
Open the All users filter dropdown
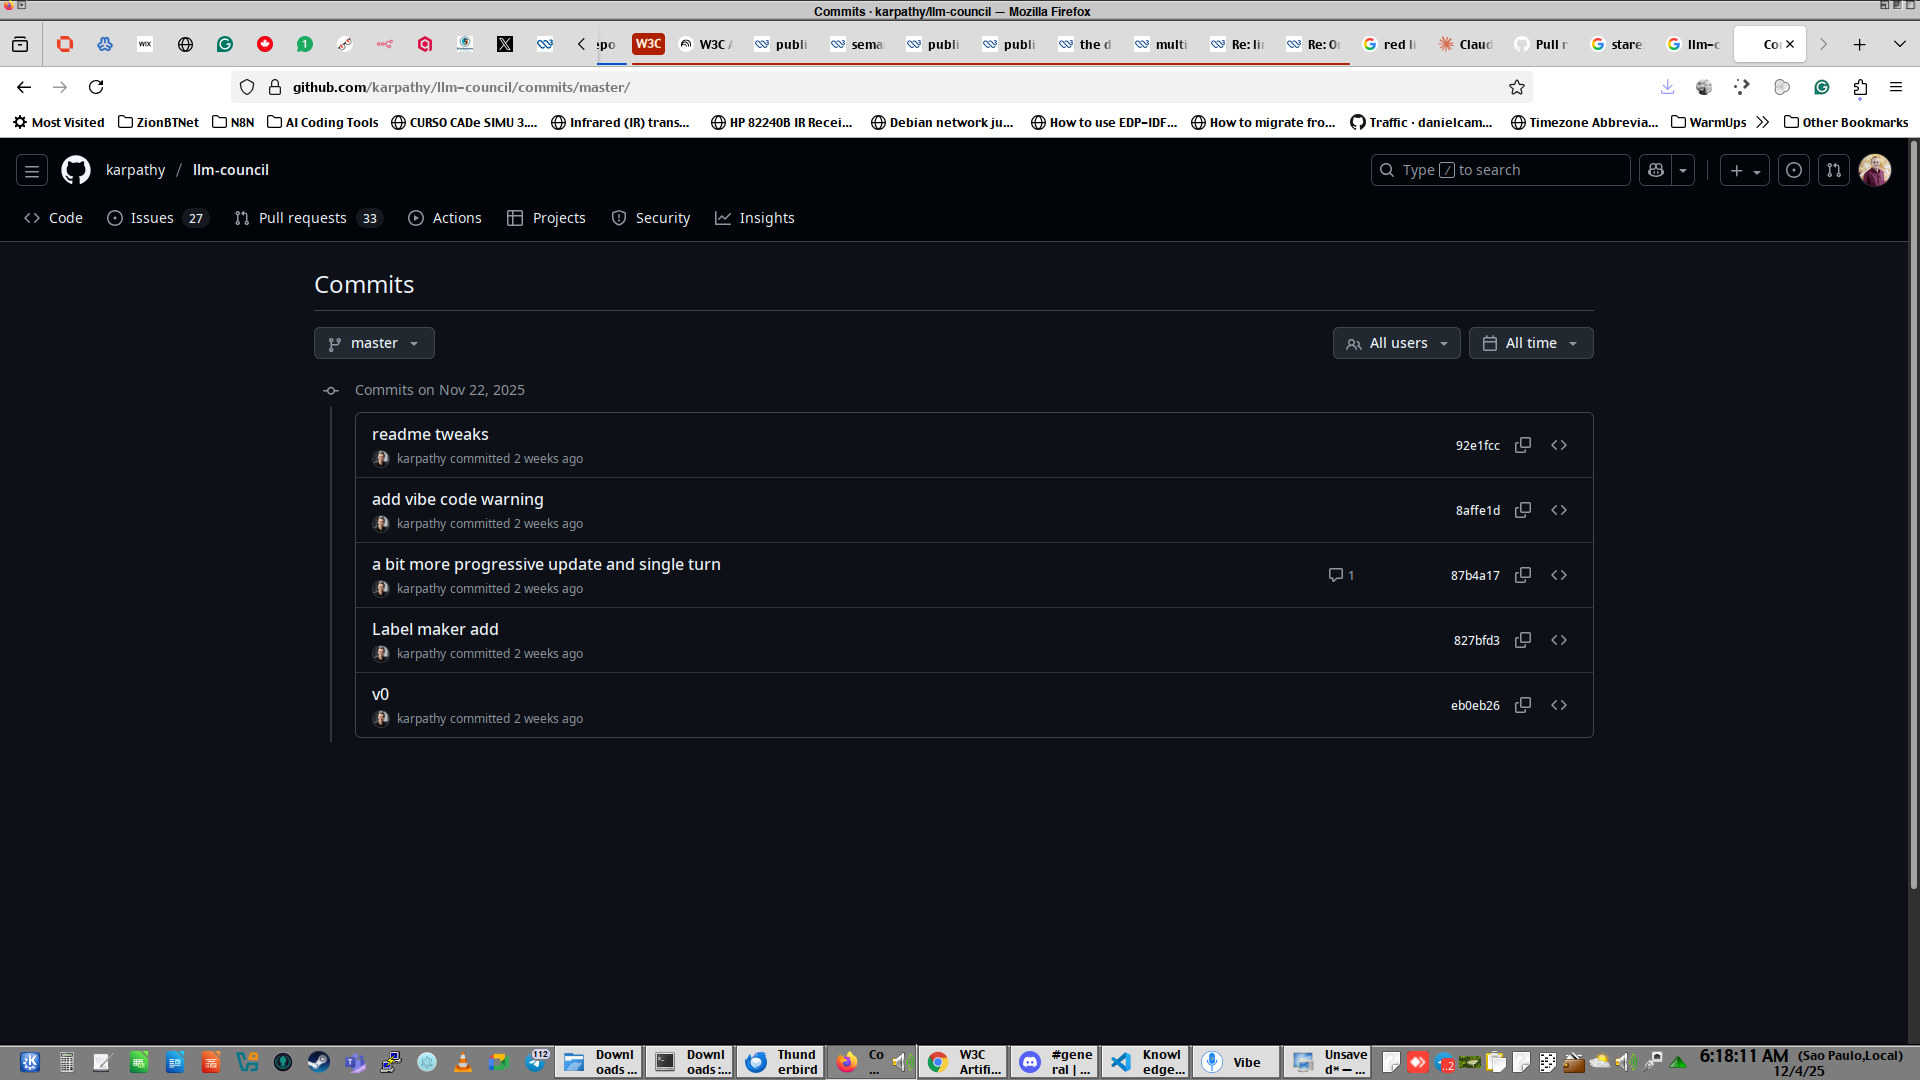coord(1396,343)
